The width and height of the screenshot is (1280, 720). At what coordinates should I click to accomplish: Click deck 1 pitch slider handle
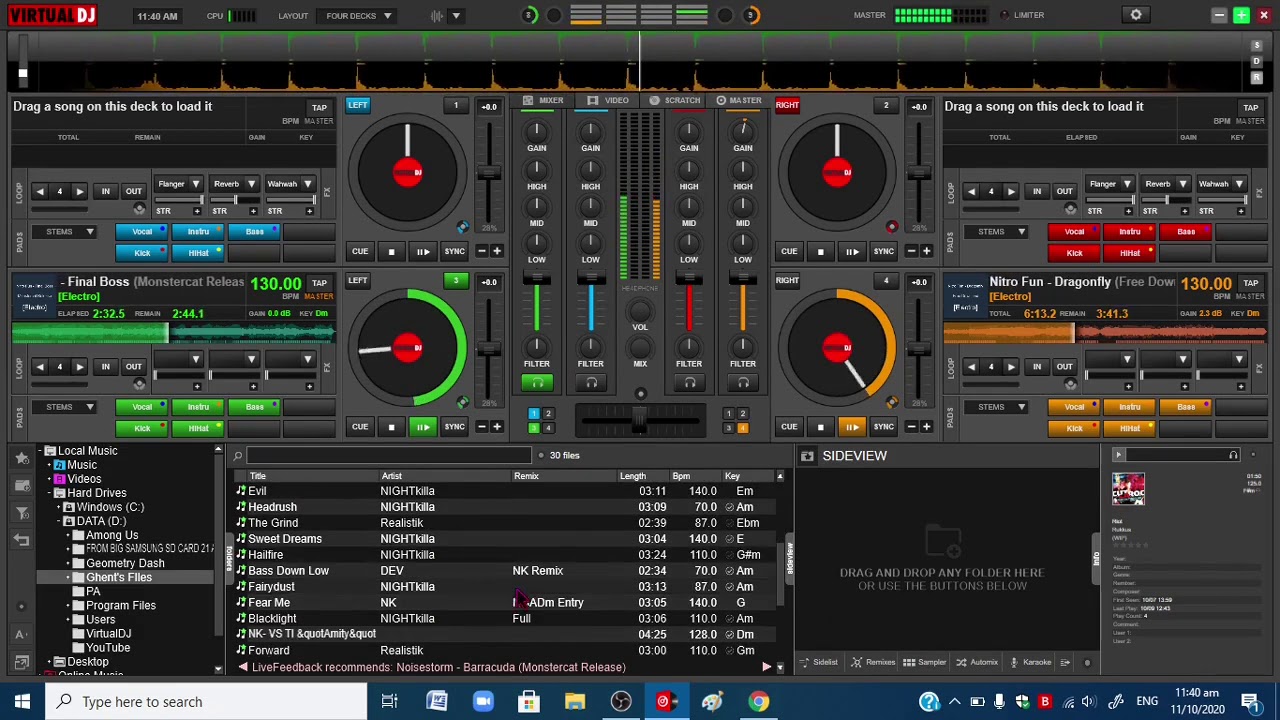coord(488,174)
